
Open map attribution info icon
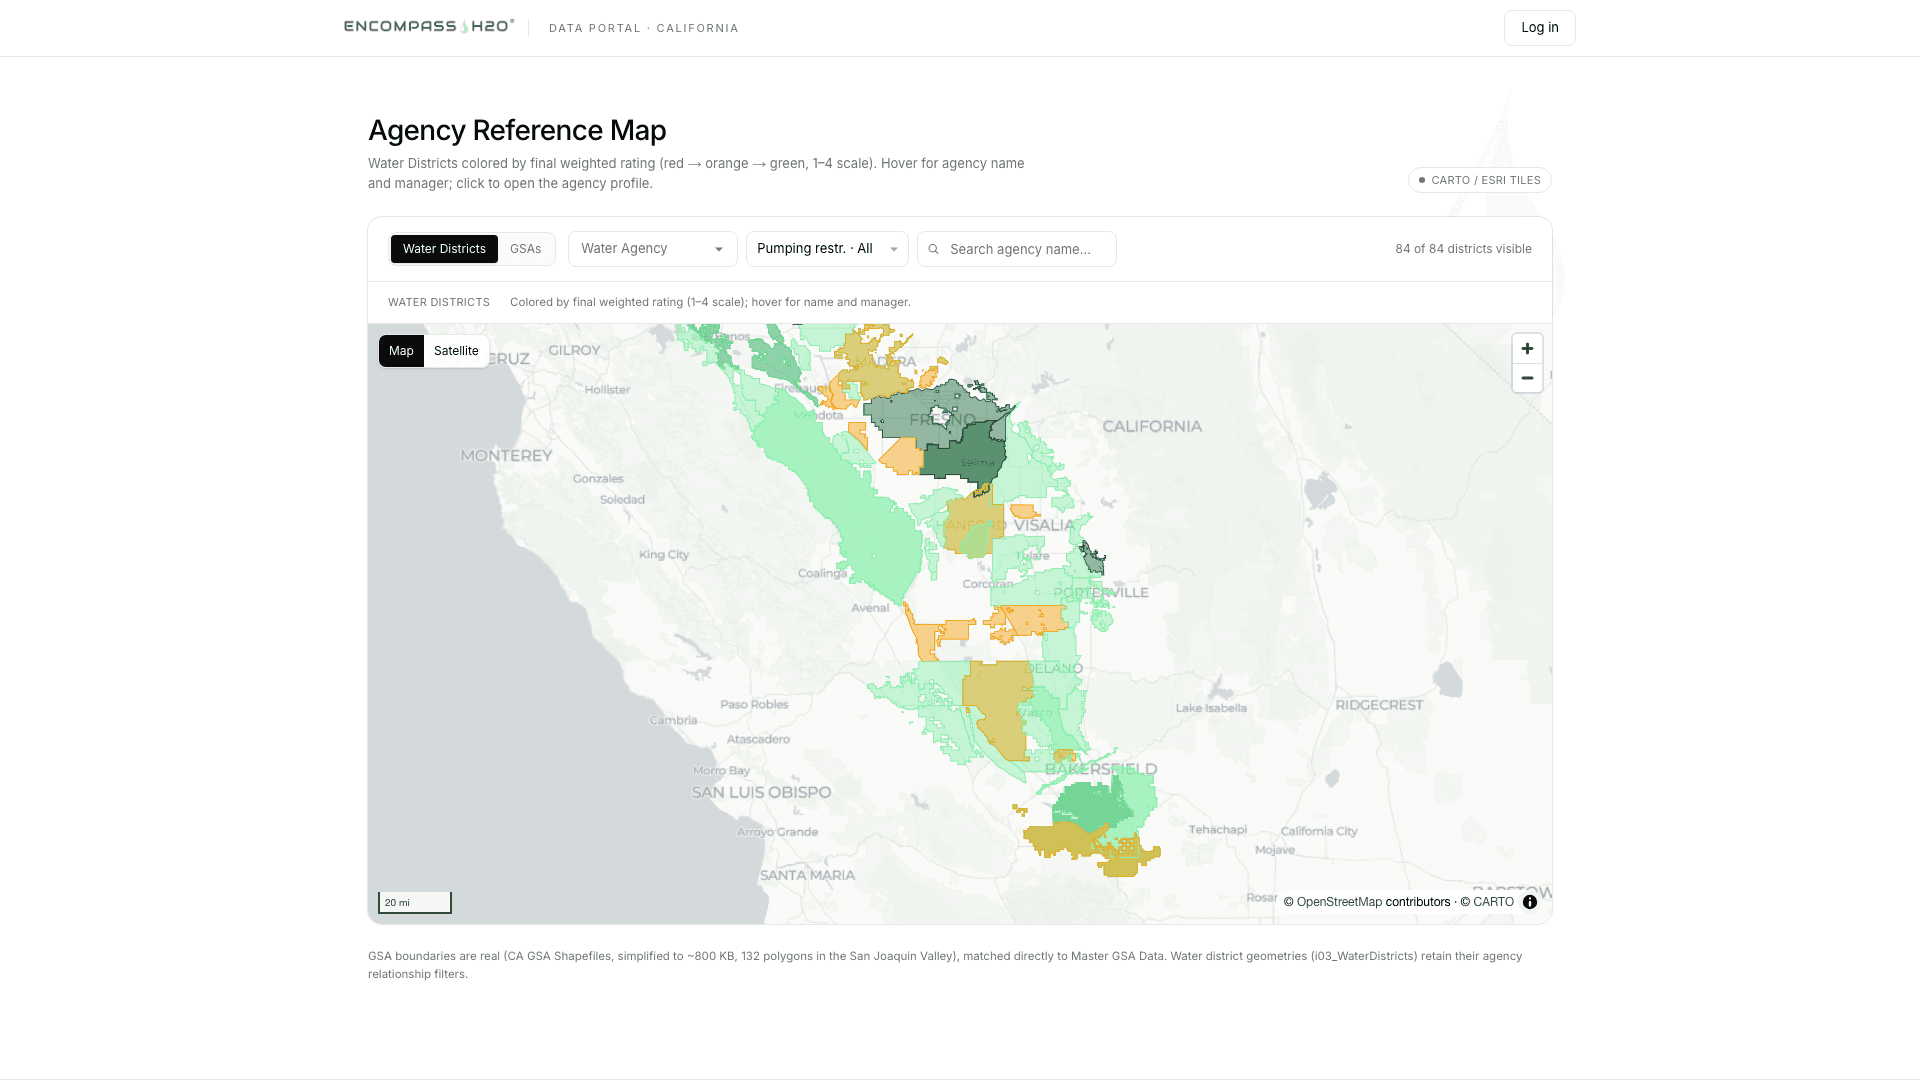click(x=1530, y=902)
